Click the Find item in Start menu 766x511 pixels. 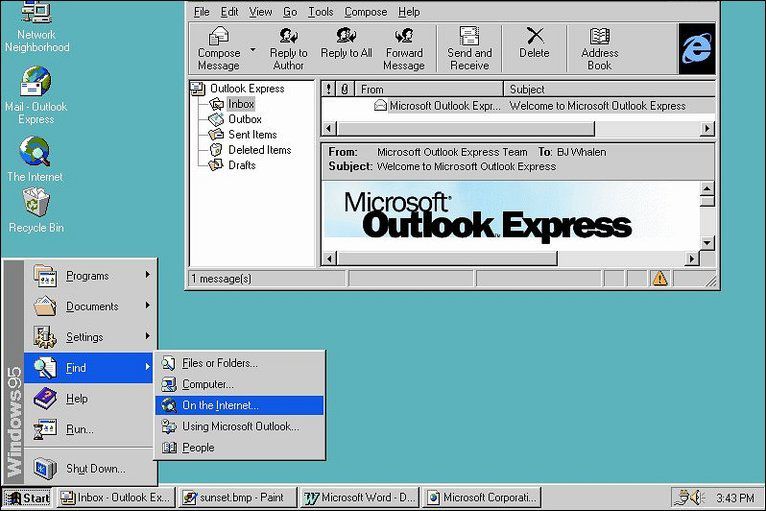pyautogui.click(x=89, y=368)
